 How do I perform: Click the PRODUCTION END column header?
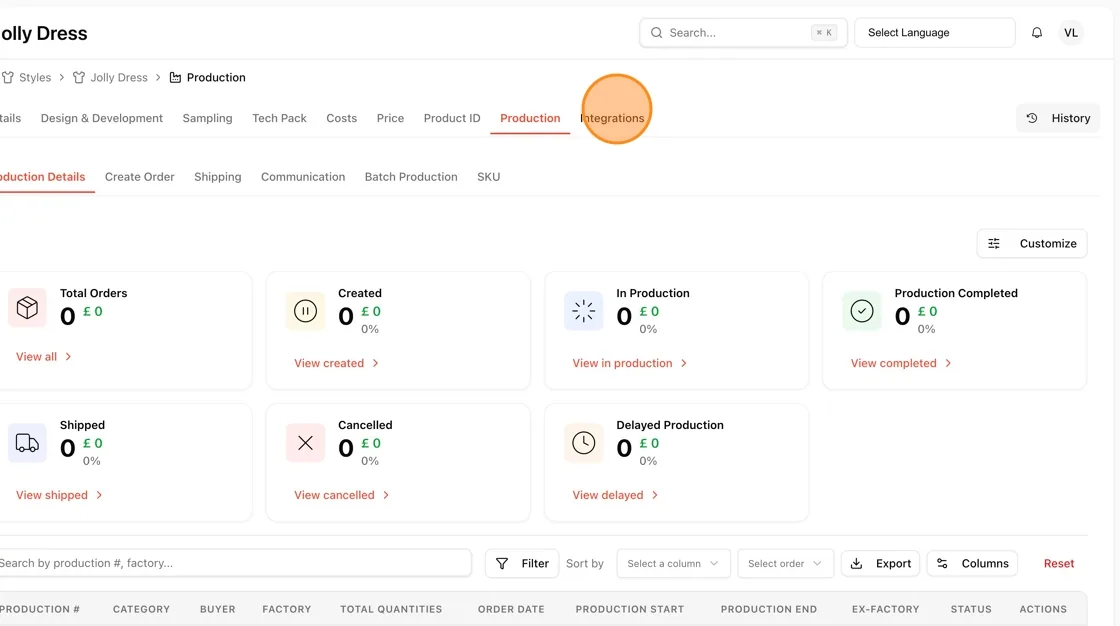tap(769, 609)
